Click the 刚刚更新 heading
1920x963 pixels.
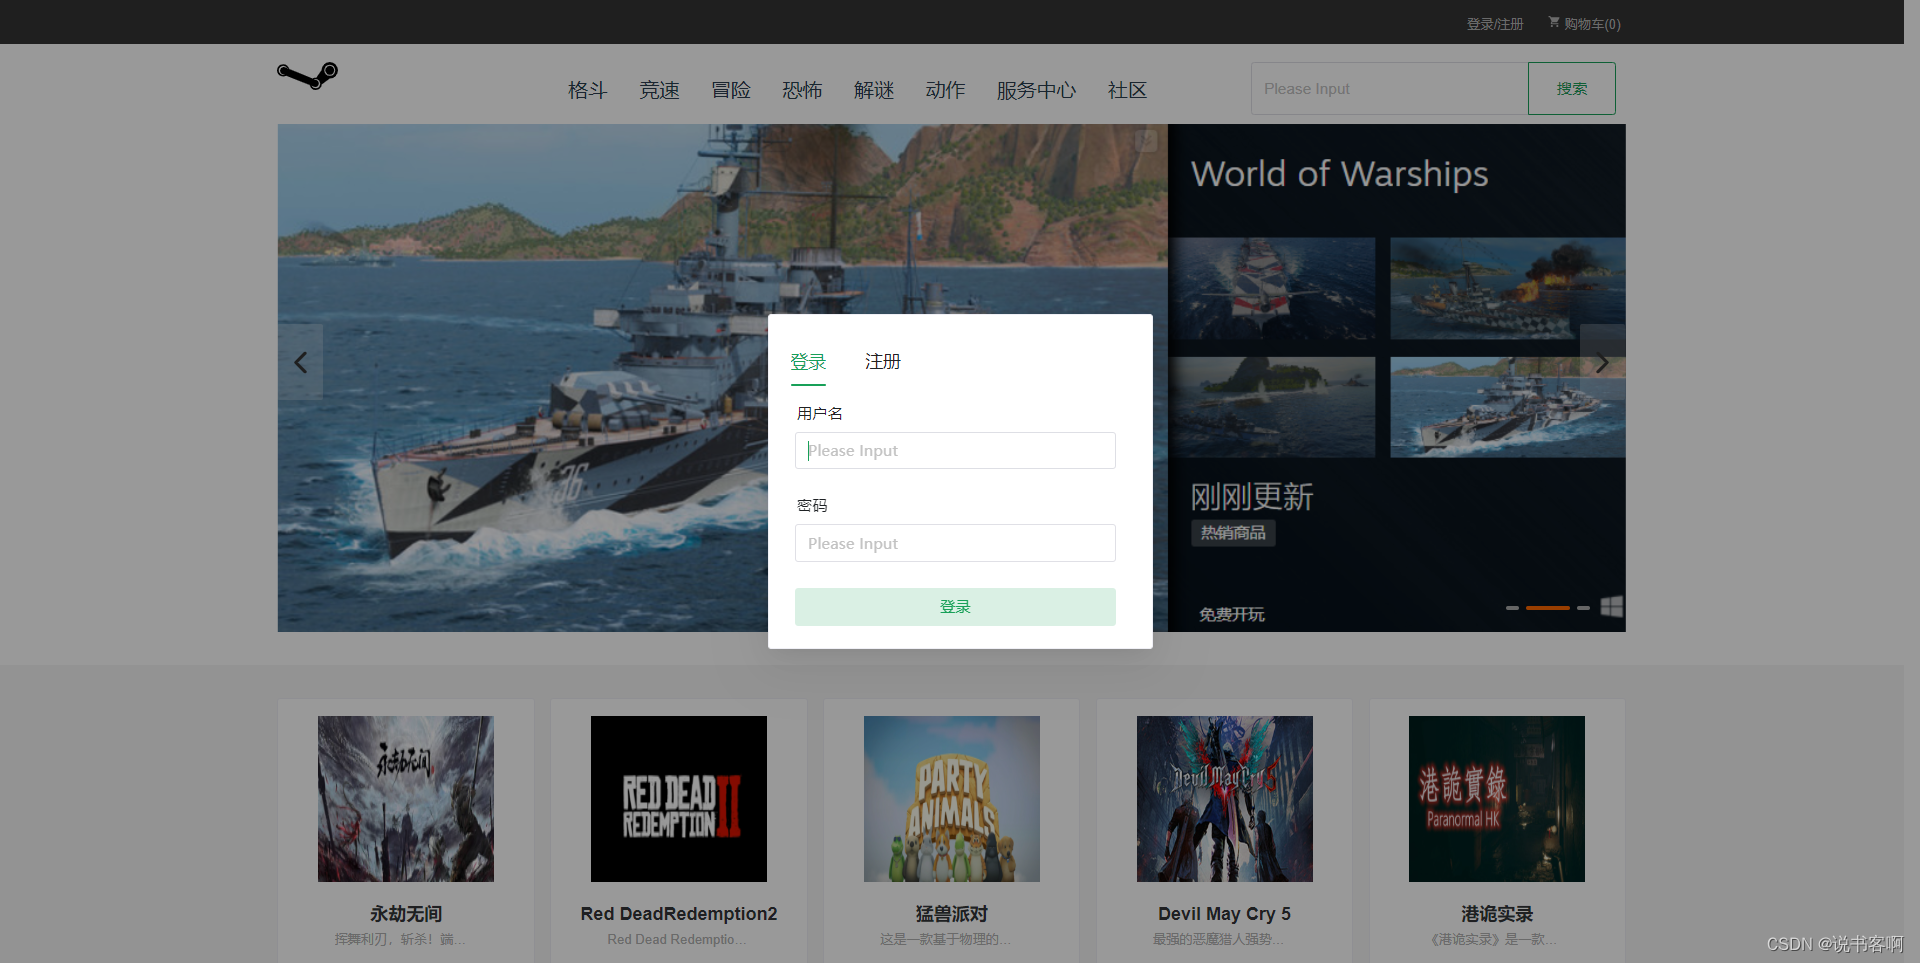coord(1252,497)
